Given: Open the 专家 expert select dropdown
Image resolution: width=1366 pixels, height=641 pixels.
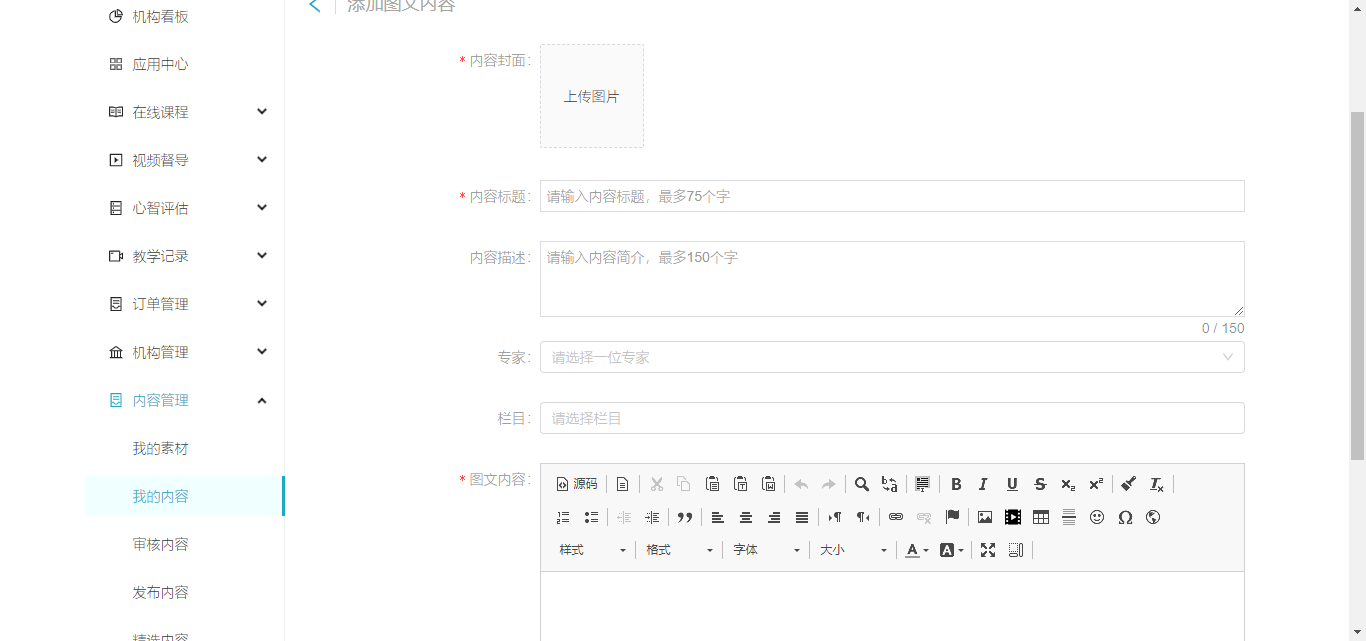Looking at the screenshot, I should (892, 357).
